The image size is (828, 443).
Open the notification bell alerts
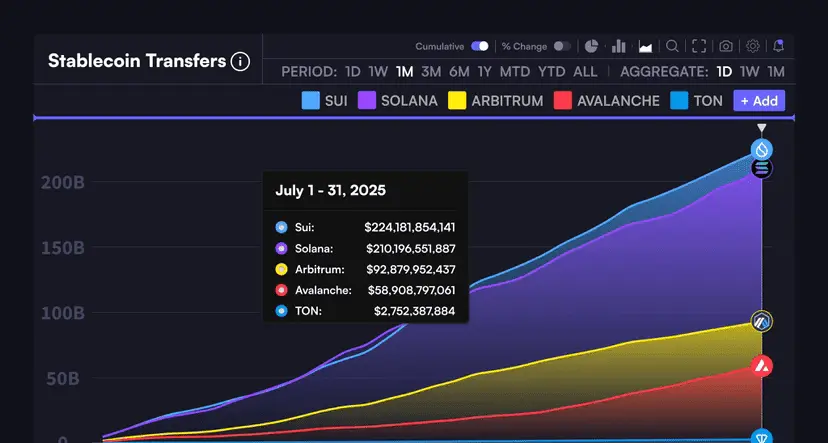[x=778, y=46]
